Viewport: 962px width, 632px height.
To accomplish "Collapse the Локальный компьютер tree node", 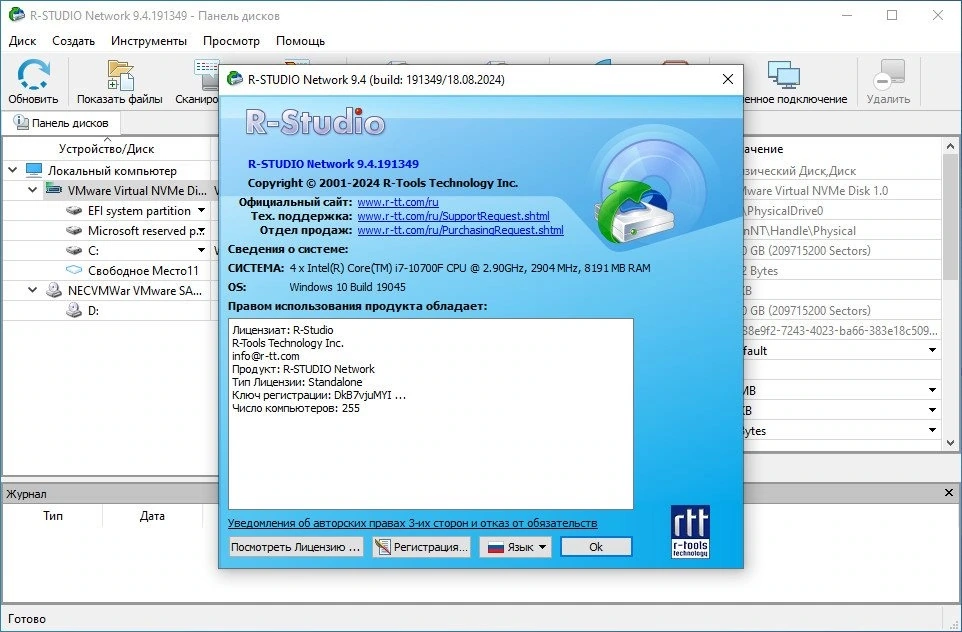I will 13,170.
